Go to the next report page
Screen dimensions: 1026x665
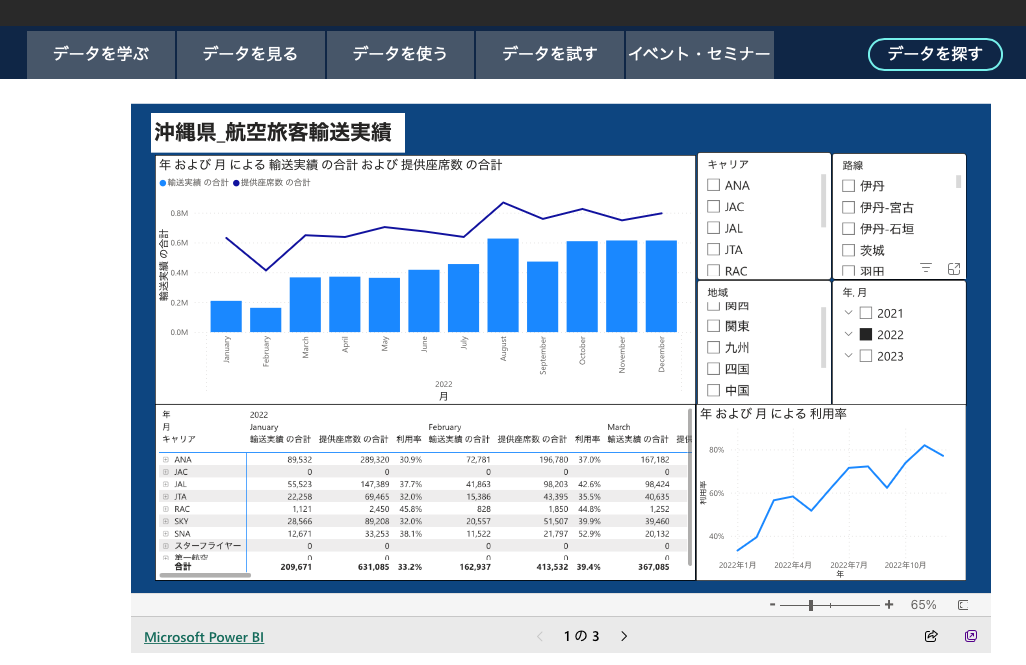point(625,636)
